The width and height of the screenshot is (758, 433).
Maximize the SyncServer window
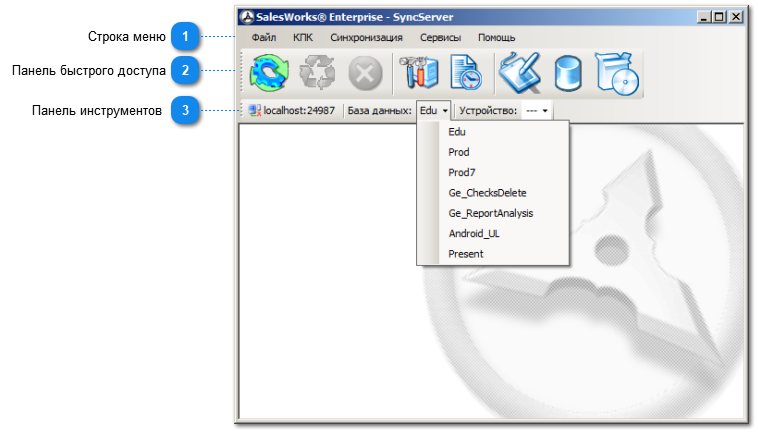(719, 17)
